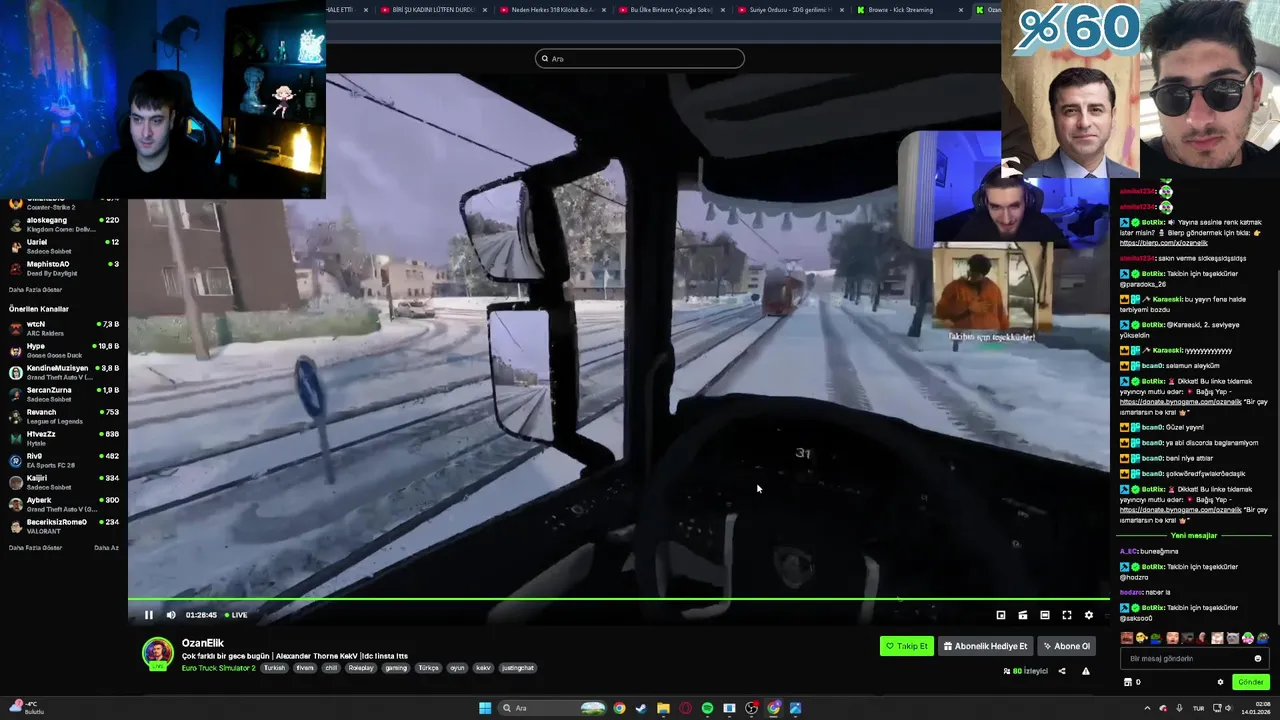This screenshot has height=720, width=1280.
Task: Expand followed list with Daha Fazla Göster
Action: point(35,289)
